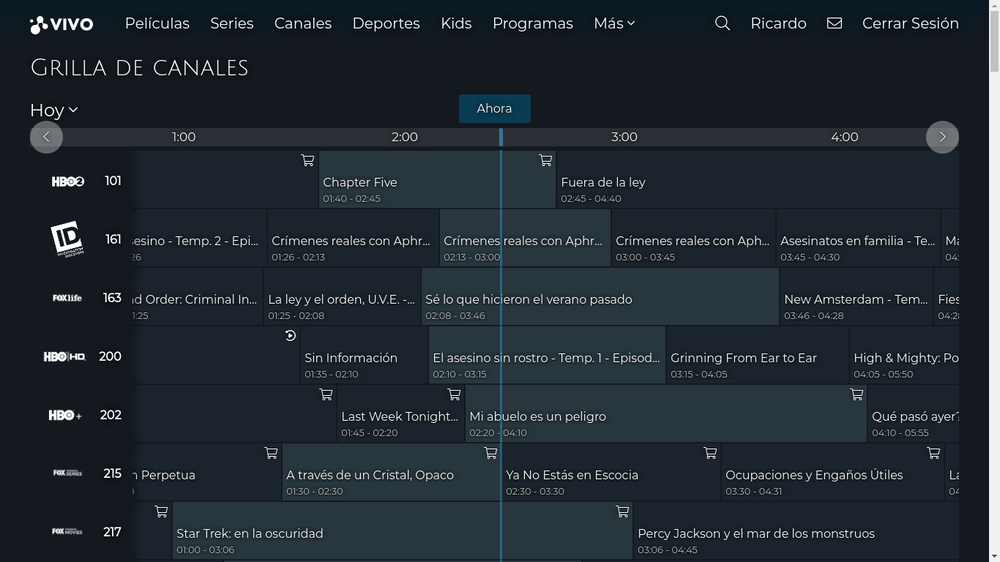Click the search magnifier icon
The image size is (1000, 562).
coord(722,23)
